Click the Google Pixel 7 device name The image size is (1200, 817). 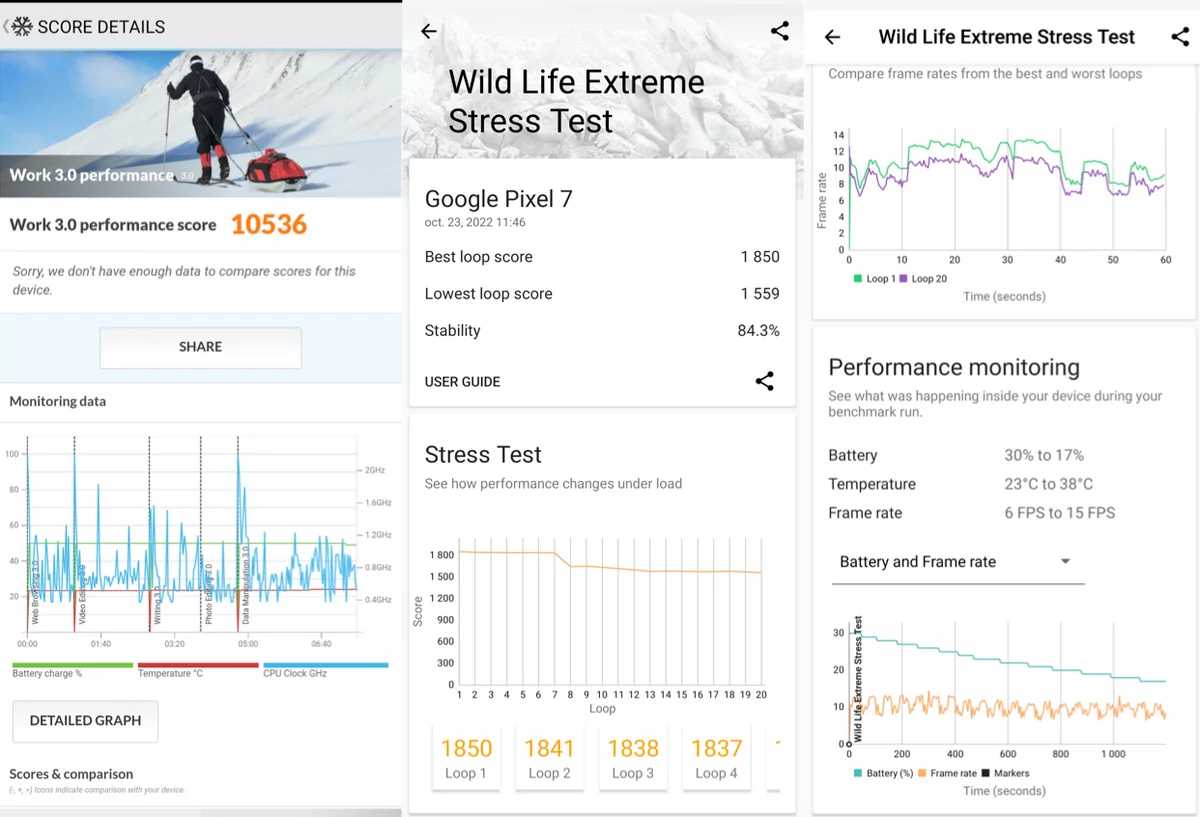(x=499, y=199)
